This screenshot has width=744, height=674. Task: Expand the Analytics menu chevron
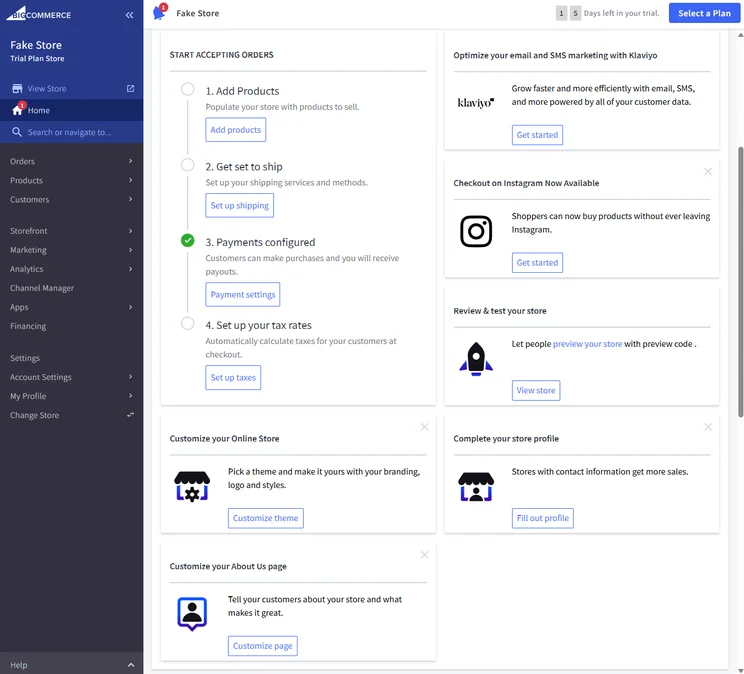click(130, 269)
